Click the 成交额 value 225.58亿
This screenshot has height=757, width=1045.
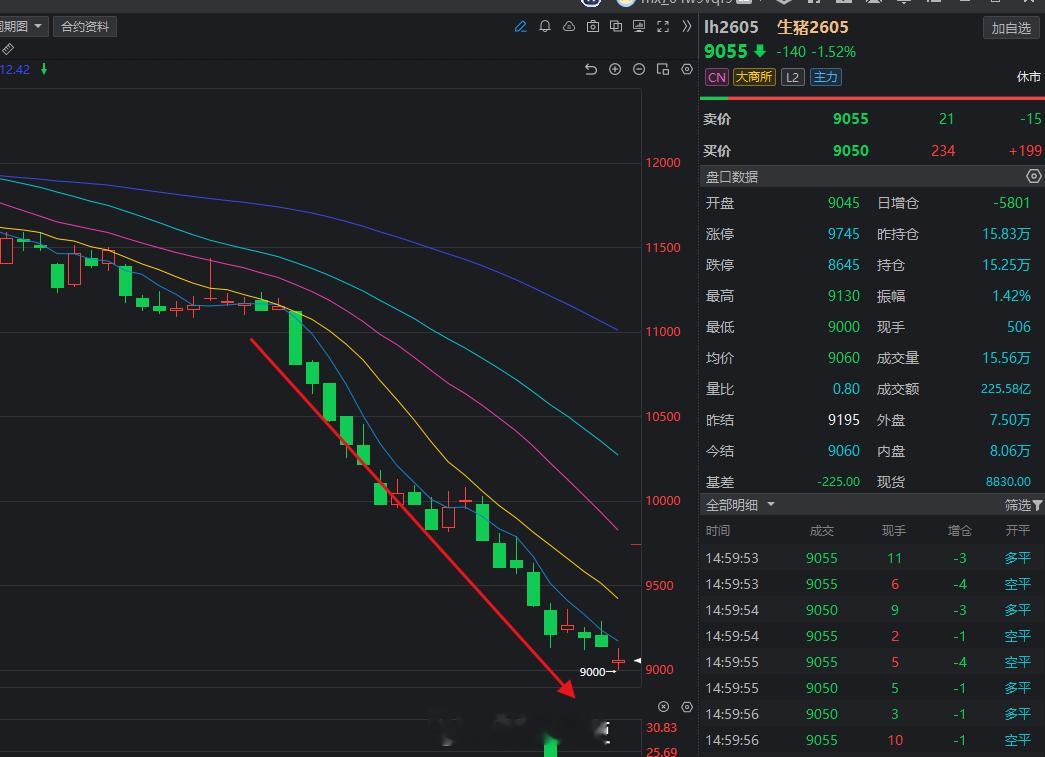(1006, 389)
